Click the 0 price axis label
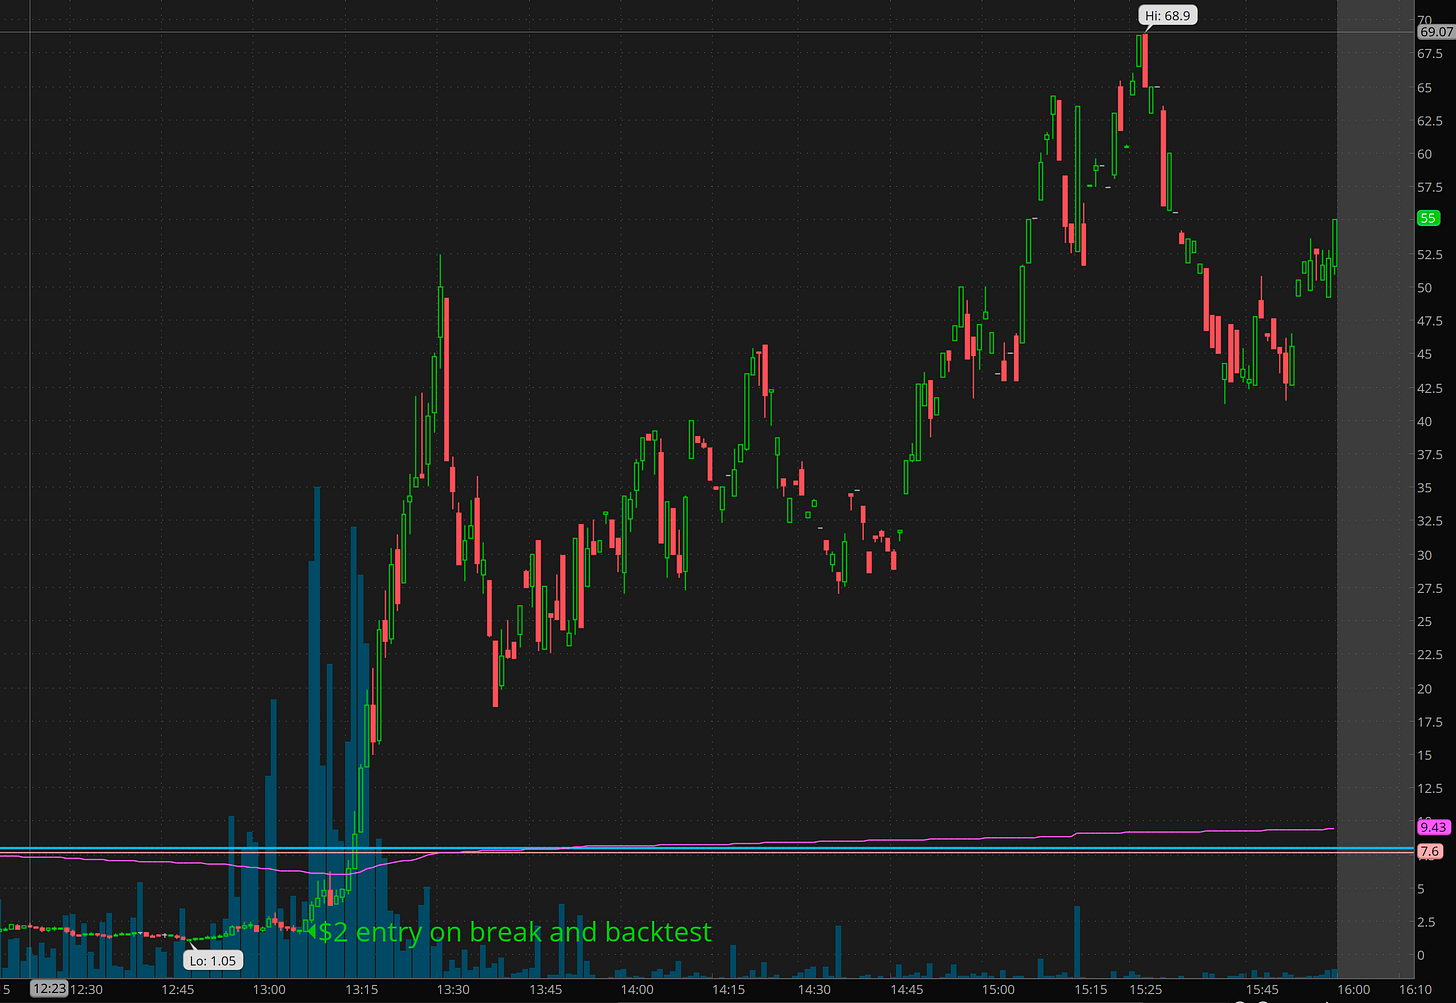Viewport: 1456px width, 1003px height. pyautogui.click(x=1421, y=955)
